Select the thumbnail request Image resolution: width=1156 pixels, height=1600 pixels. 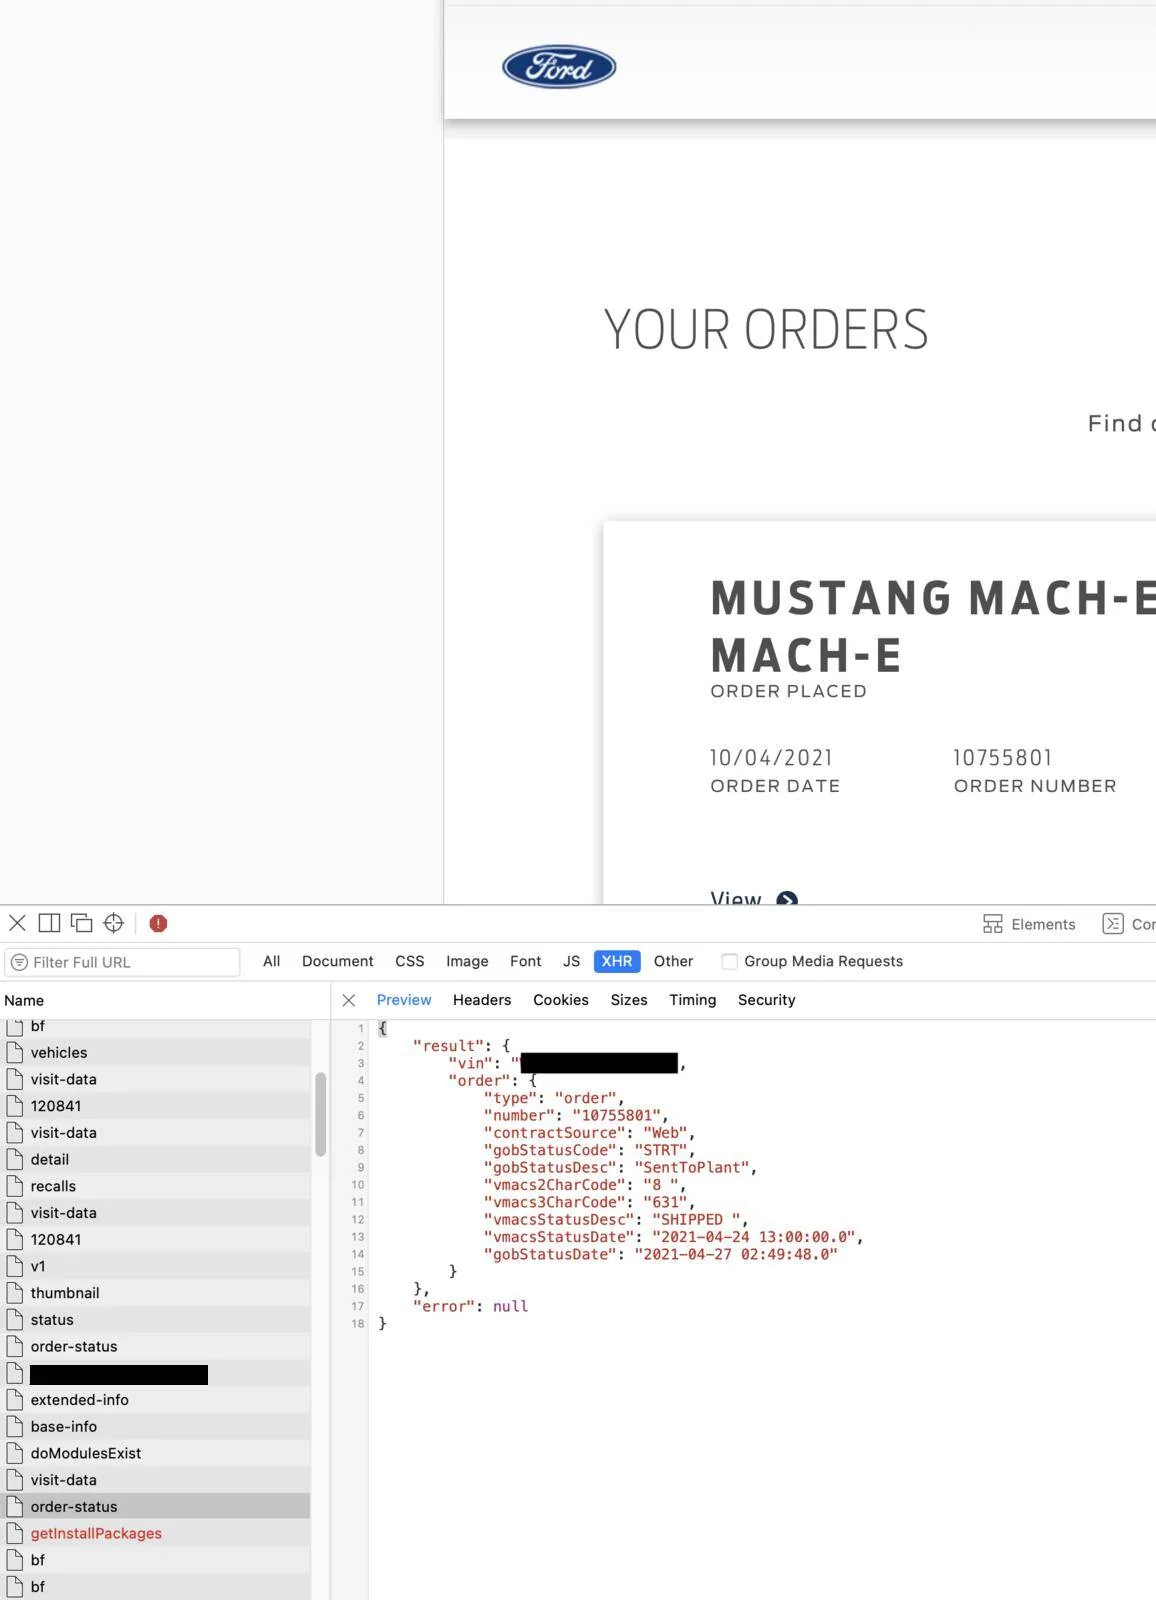pos(155,1293)
